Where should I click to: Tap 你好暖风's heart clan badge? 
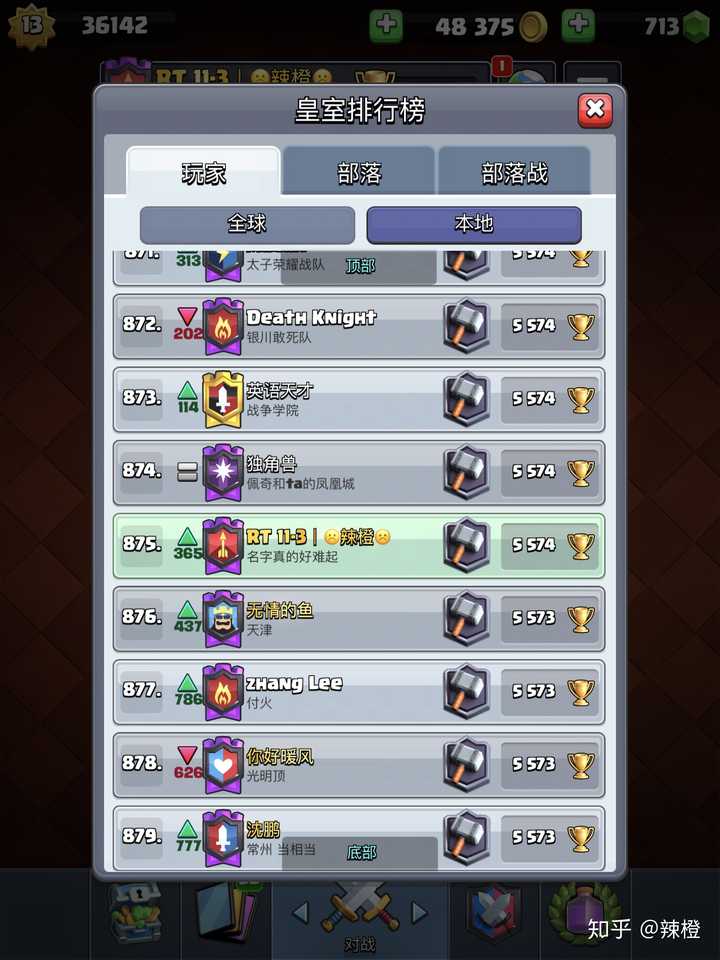click(223, 765)
